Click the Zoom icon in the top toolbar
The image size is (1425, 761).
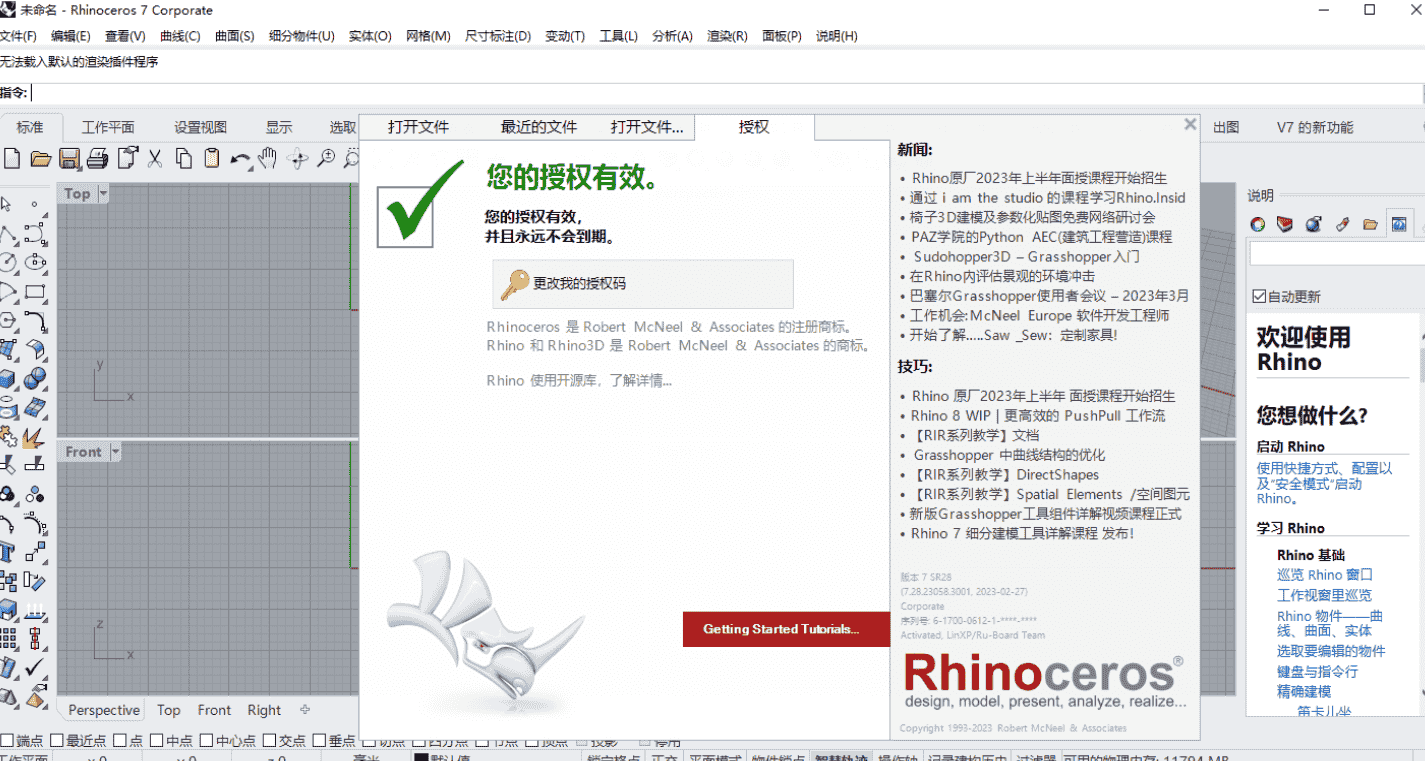point(325,157)
